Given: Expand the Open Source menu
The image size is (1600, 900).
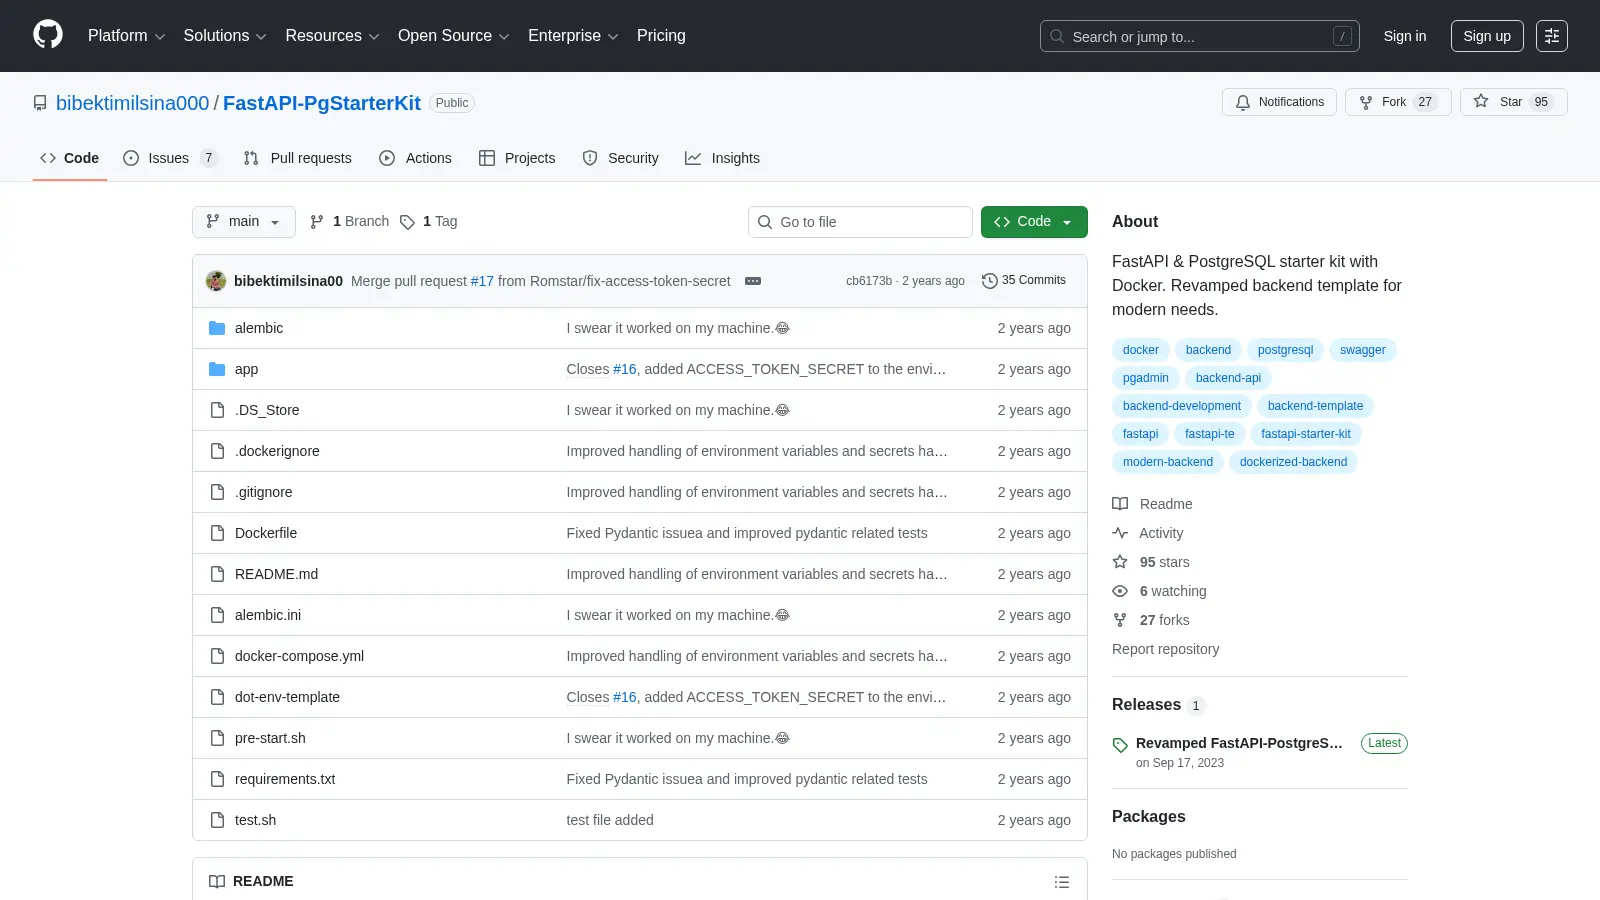Looking at the screenshot, I should (454, 36).
